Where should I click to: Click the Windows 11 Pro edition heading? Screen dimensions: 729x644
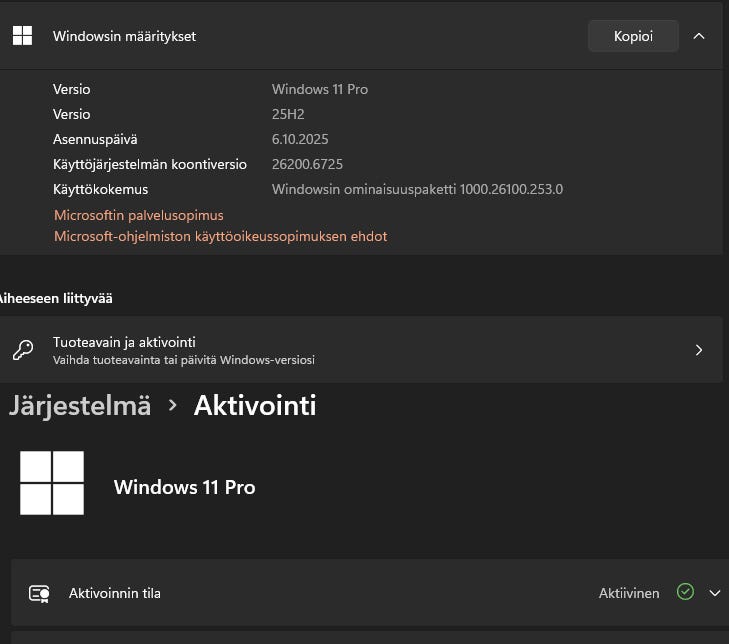tap(184, 487)
